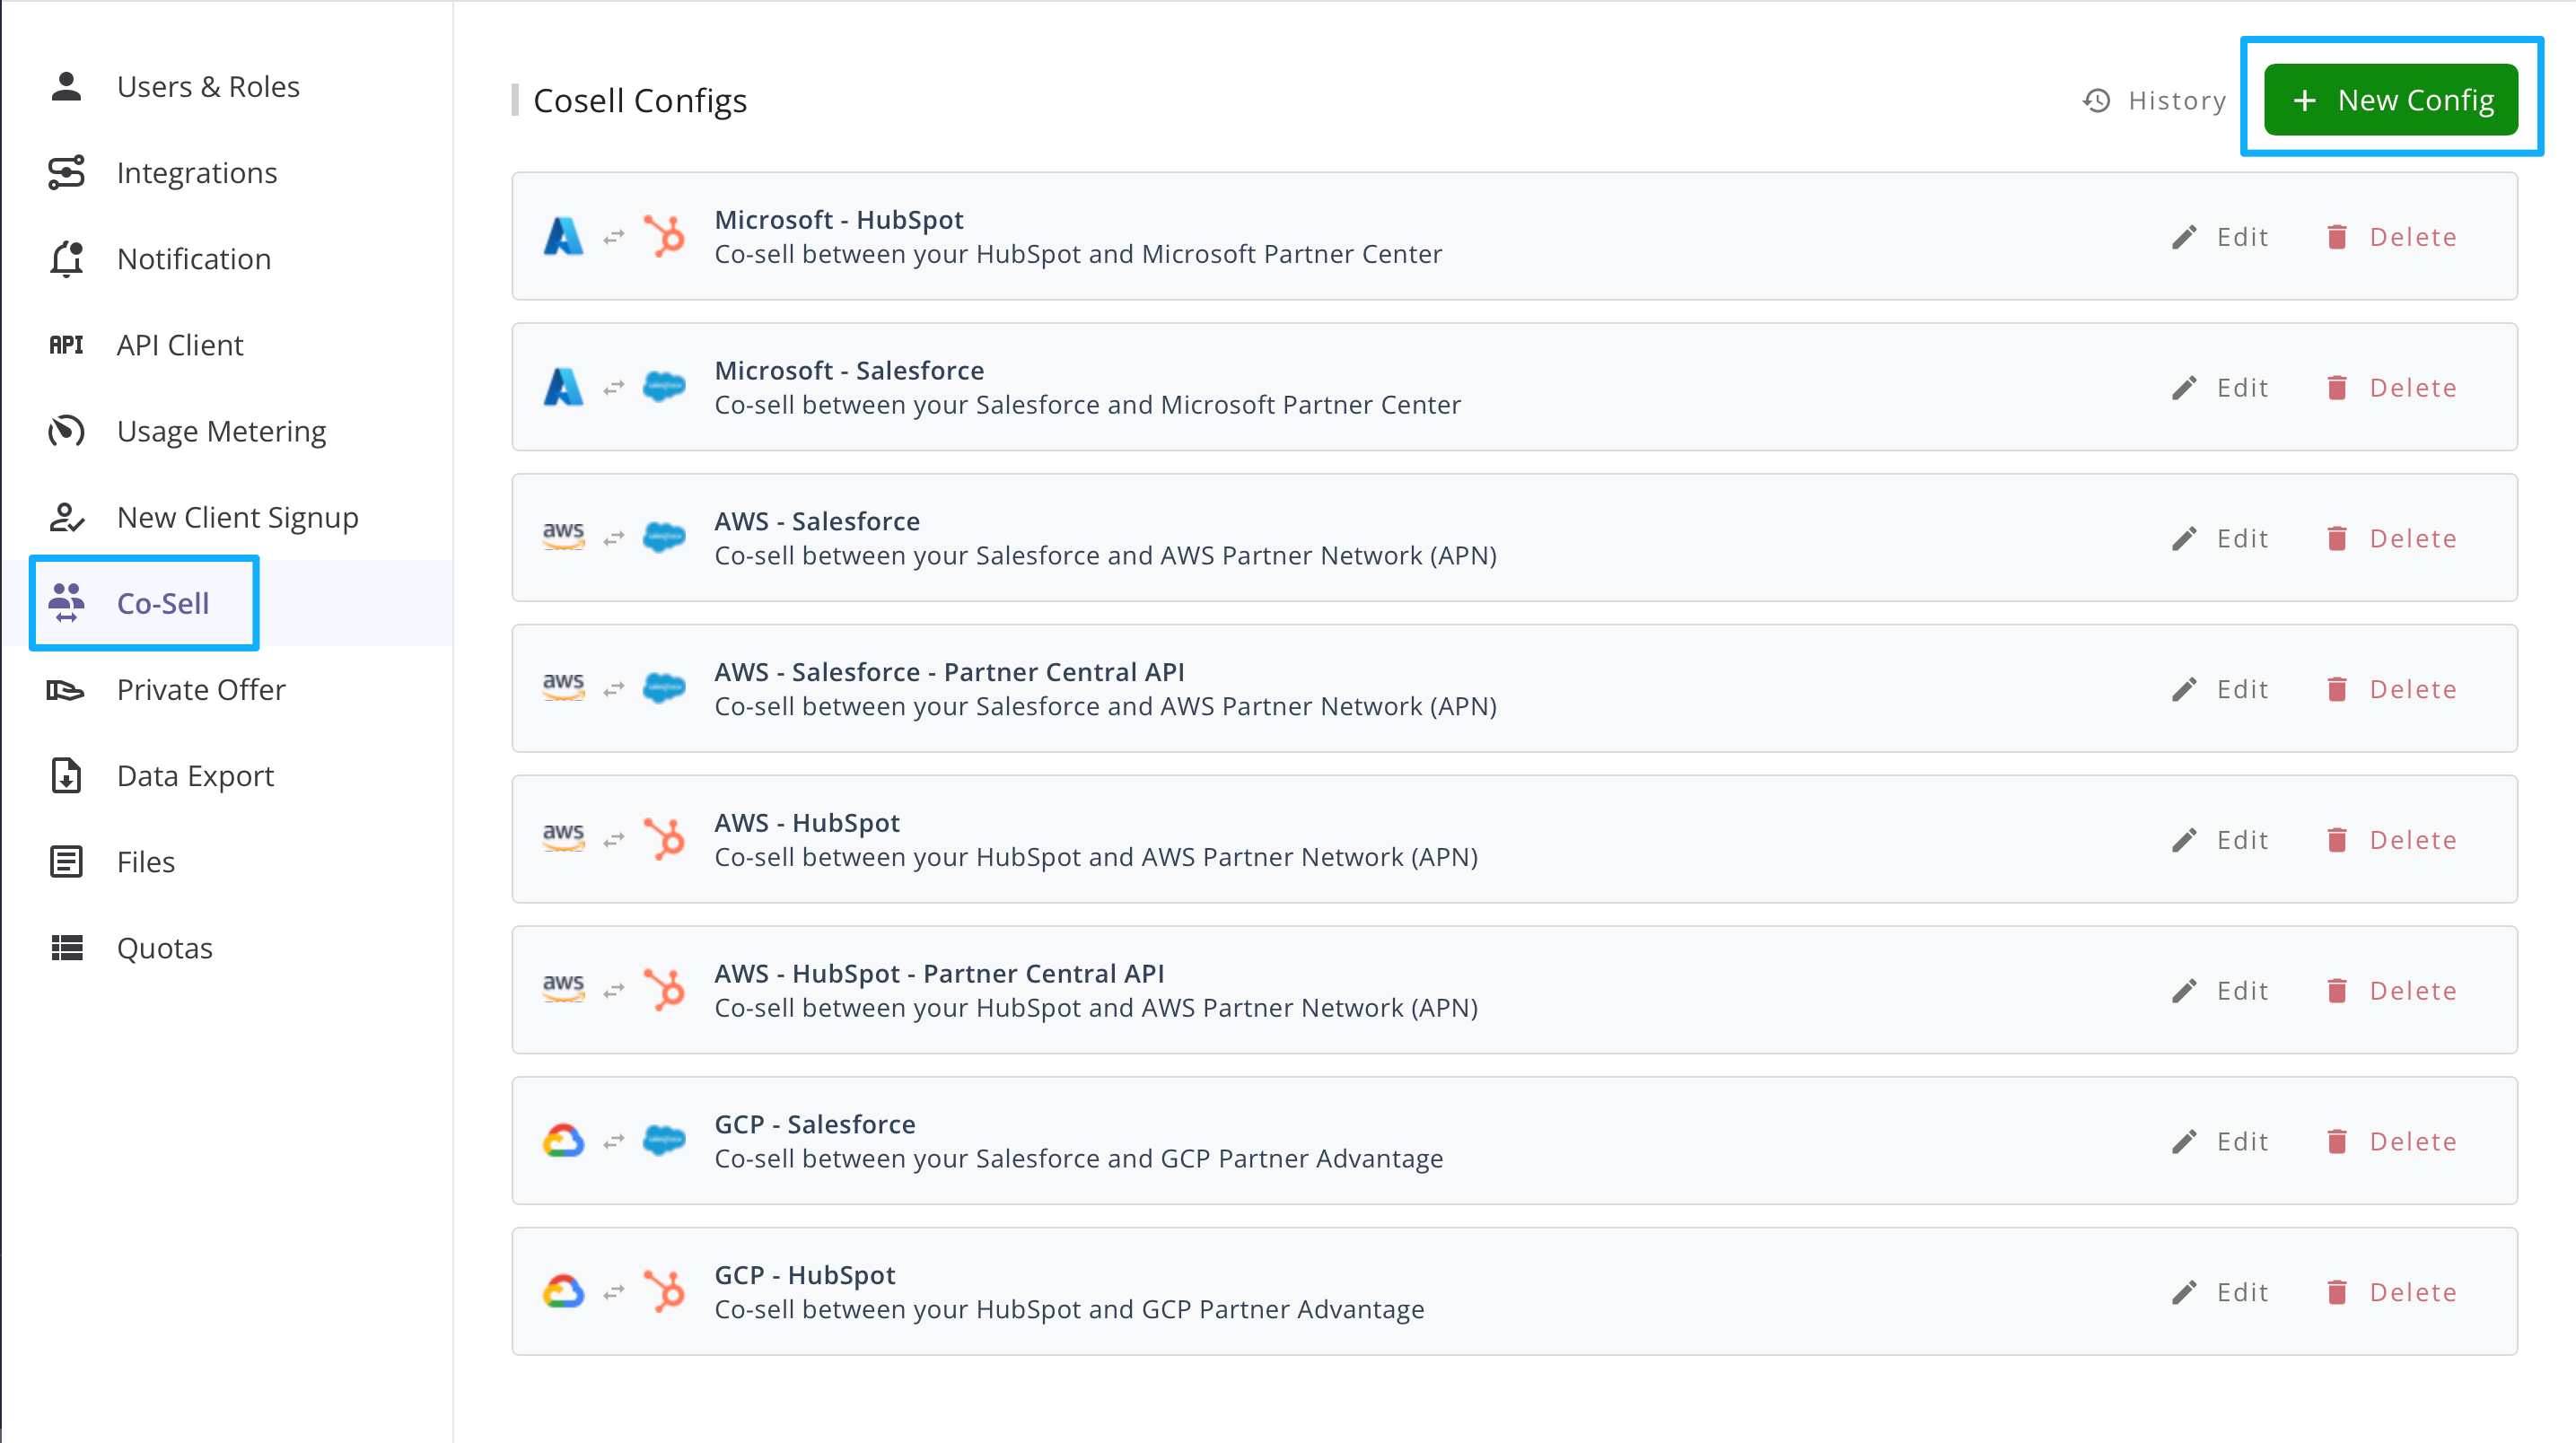2576x1443 pixels.
Task: Create a config with New Config button
Action: point(2390,100)
